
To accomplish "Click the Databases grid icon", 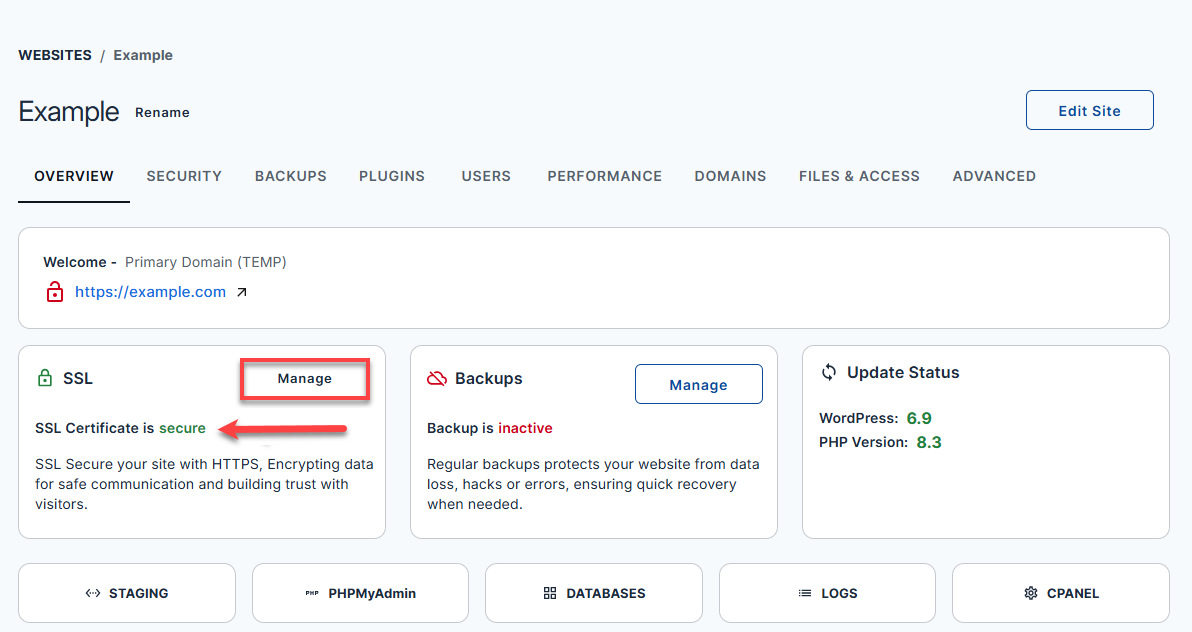I will (x=550, y=593).
